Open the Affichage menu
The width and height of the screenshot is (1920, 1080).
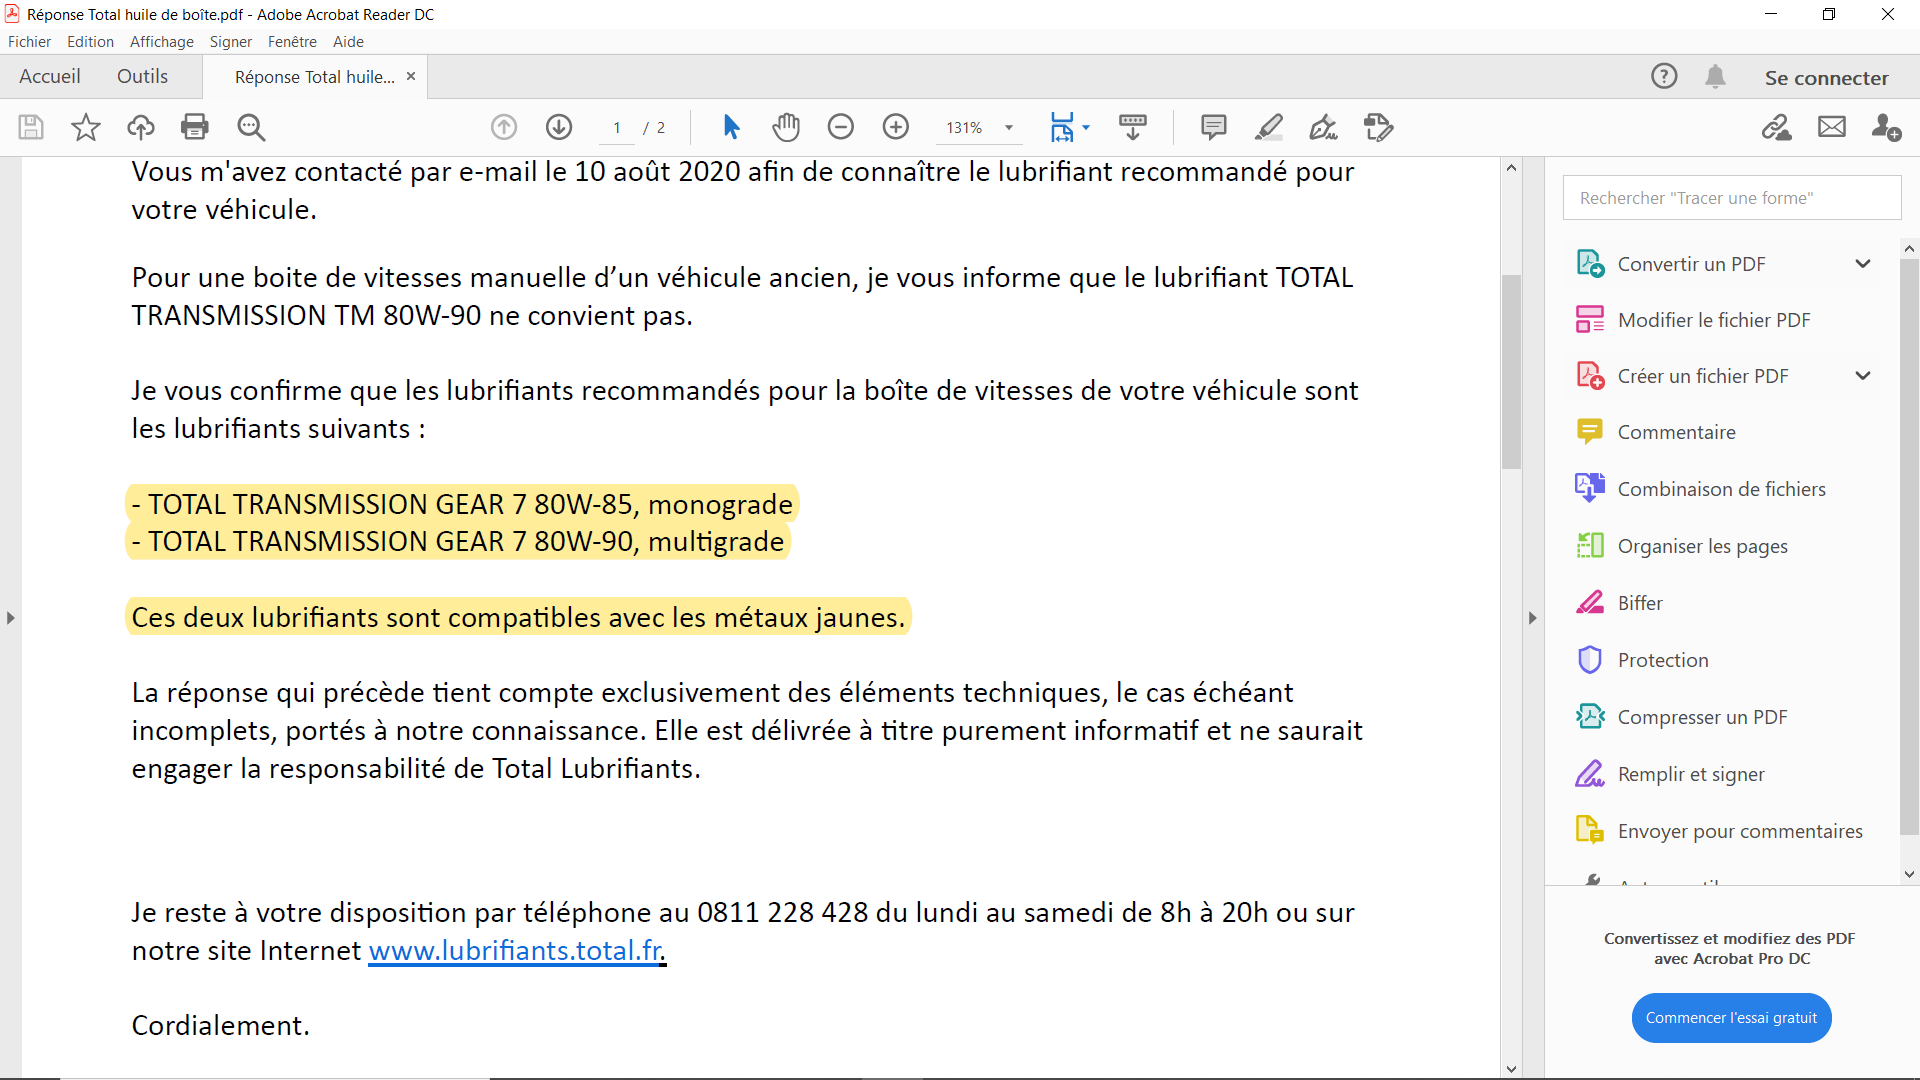(161, 42)
